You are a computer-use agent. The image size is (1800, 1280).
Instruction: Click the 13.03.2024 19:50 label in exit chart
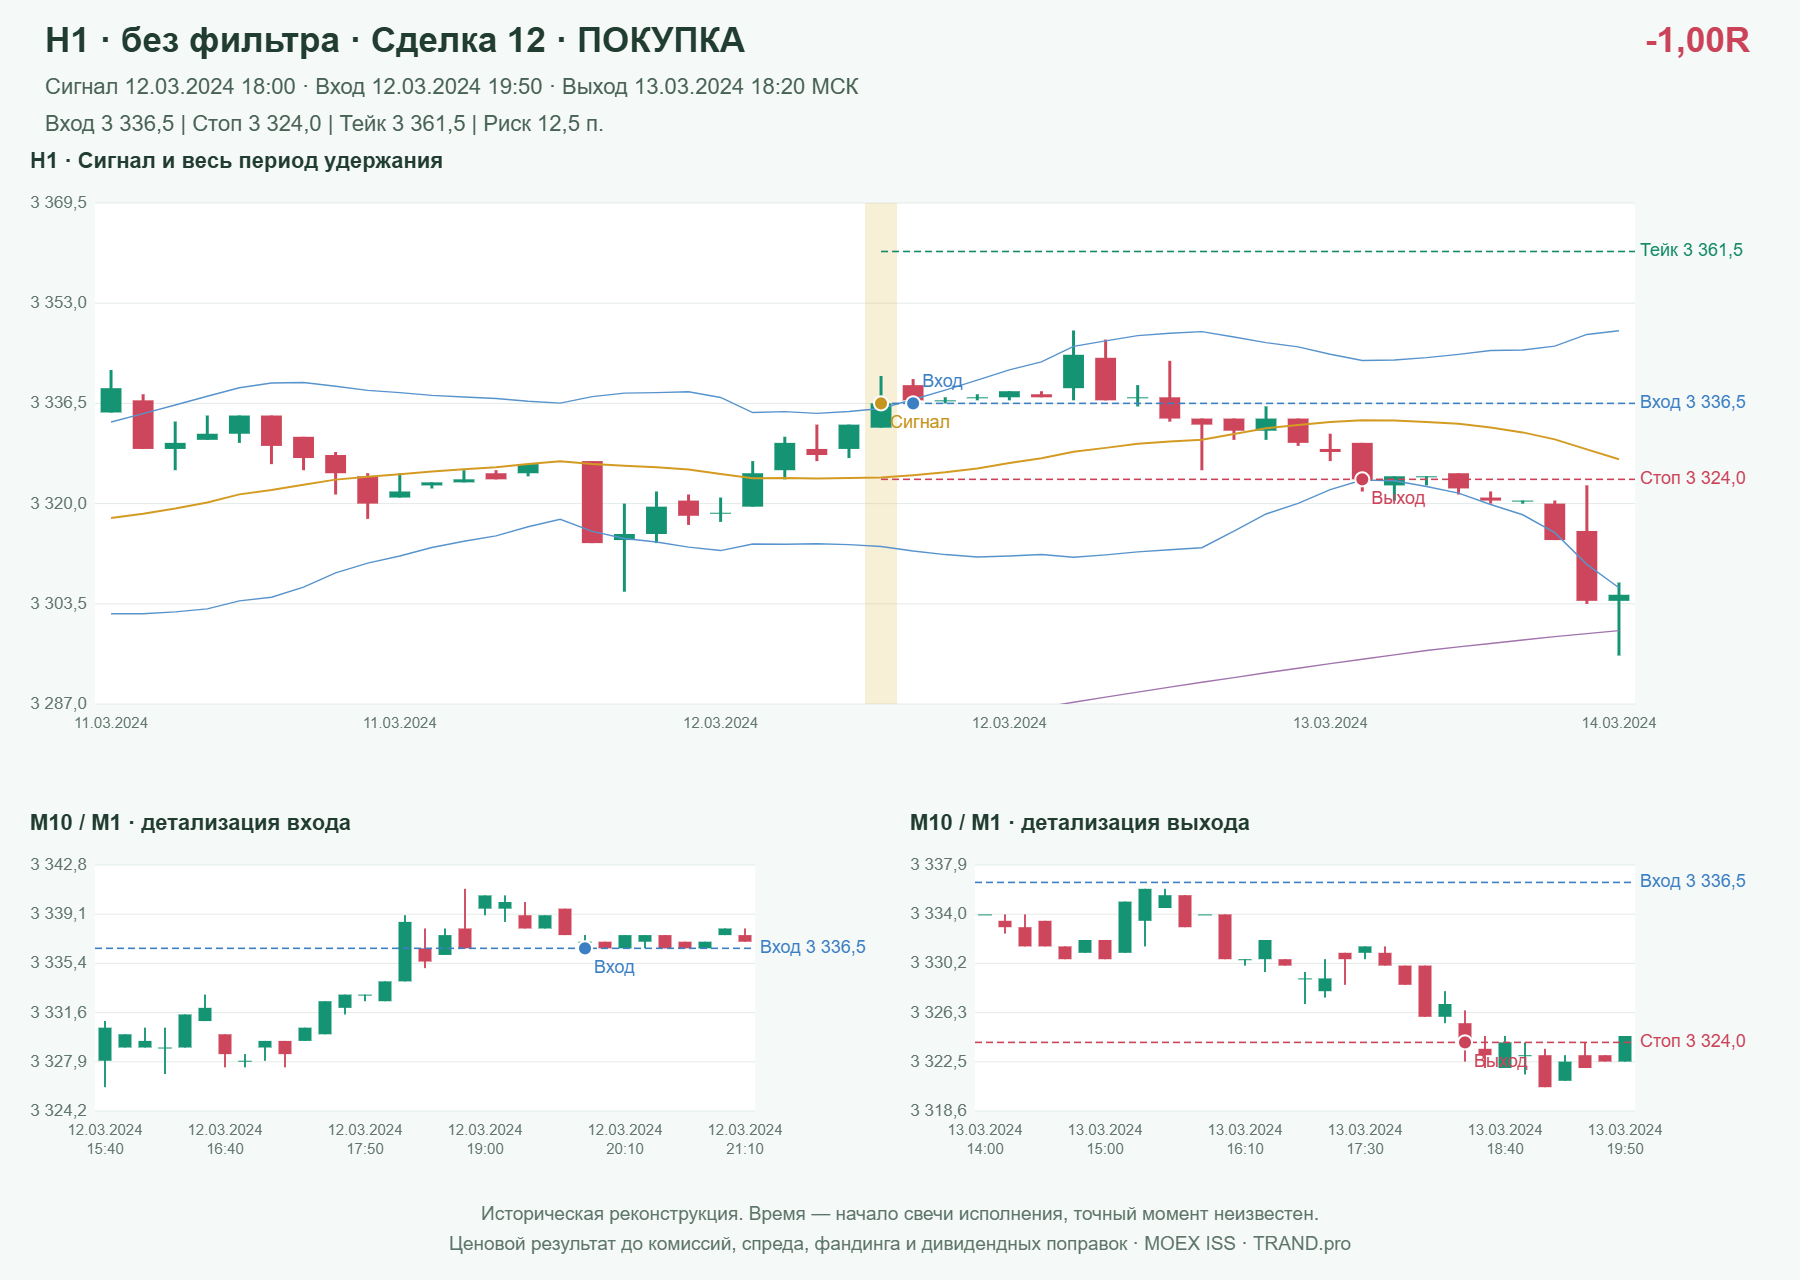[x=1625, y=1139]
